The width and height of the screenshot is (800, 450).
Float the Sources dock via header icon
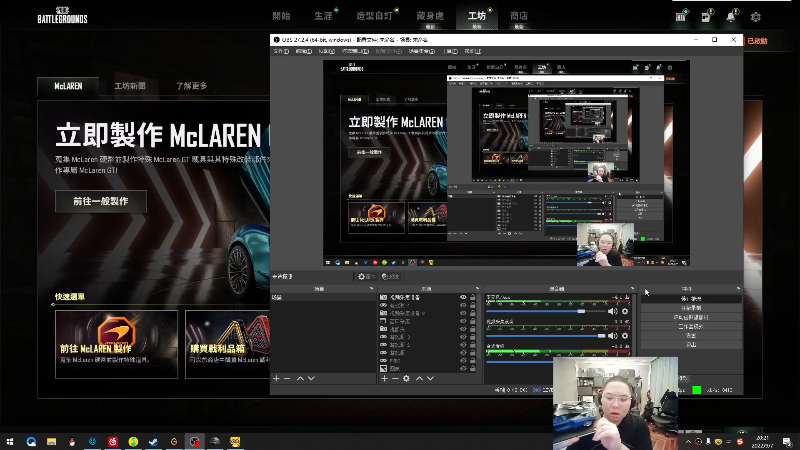tap(478, 289)
